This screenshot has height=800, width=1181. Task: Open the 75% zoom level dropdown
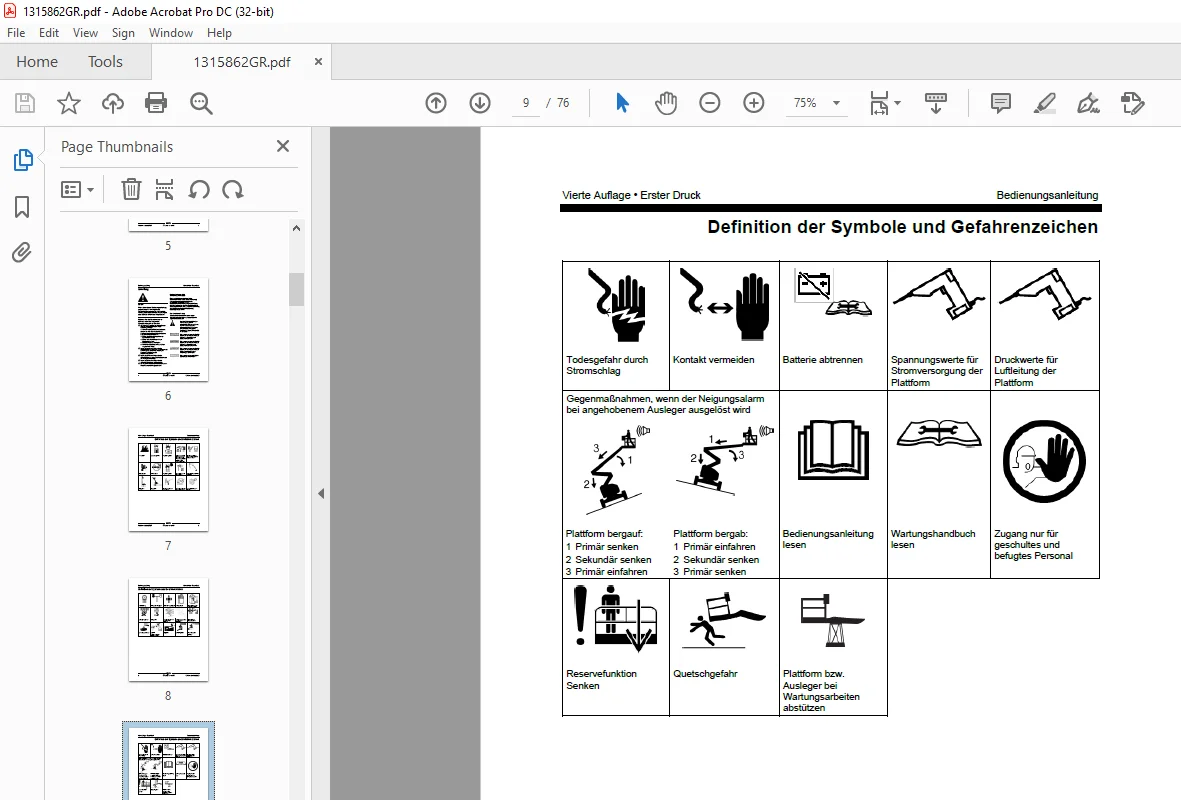click(x=817, y=103)
